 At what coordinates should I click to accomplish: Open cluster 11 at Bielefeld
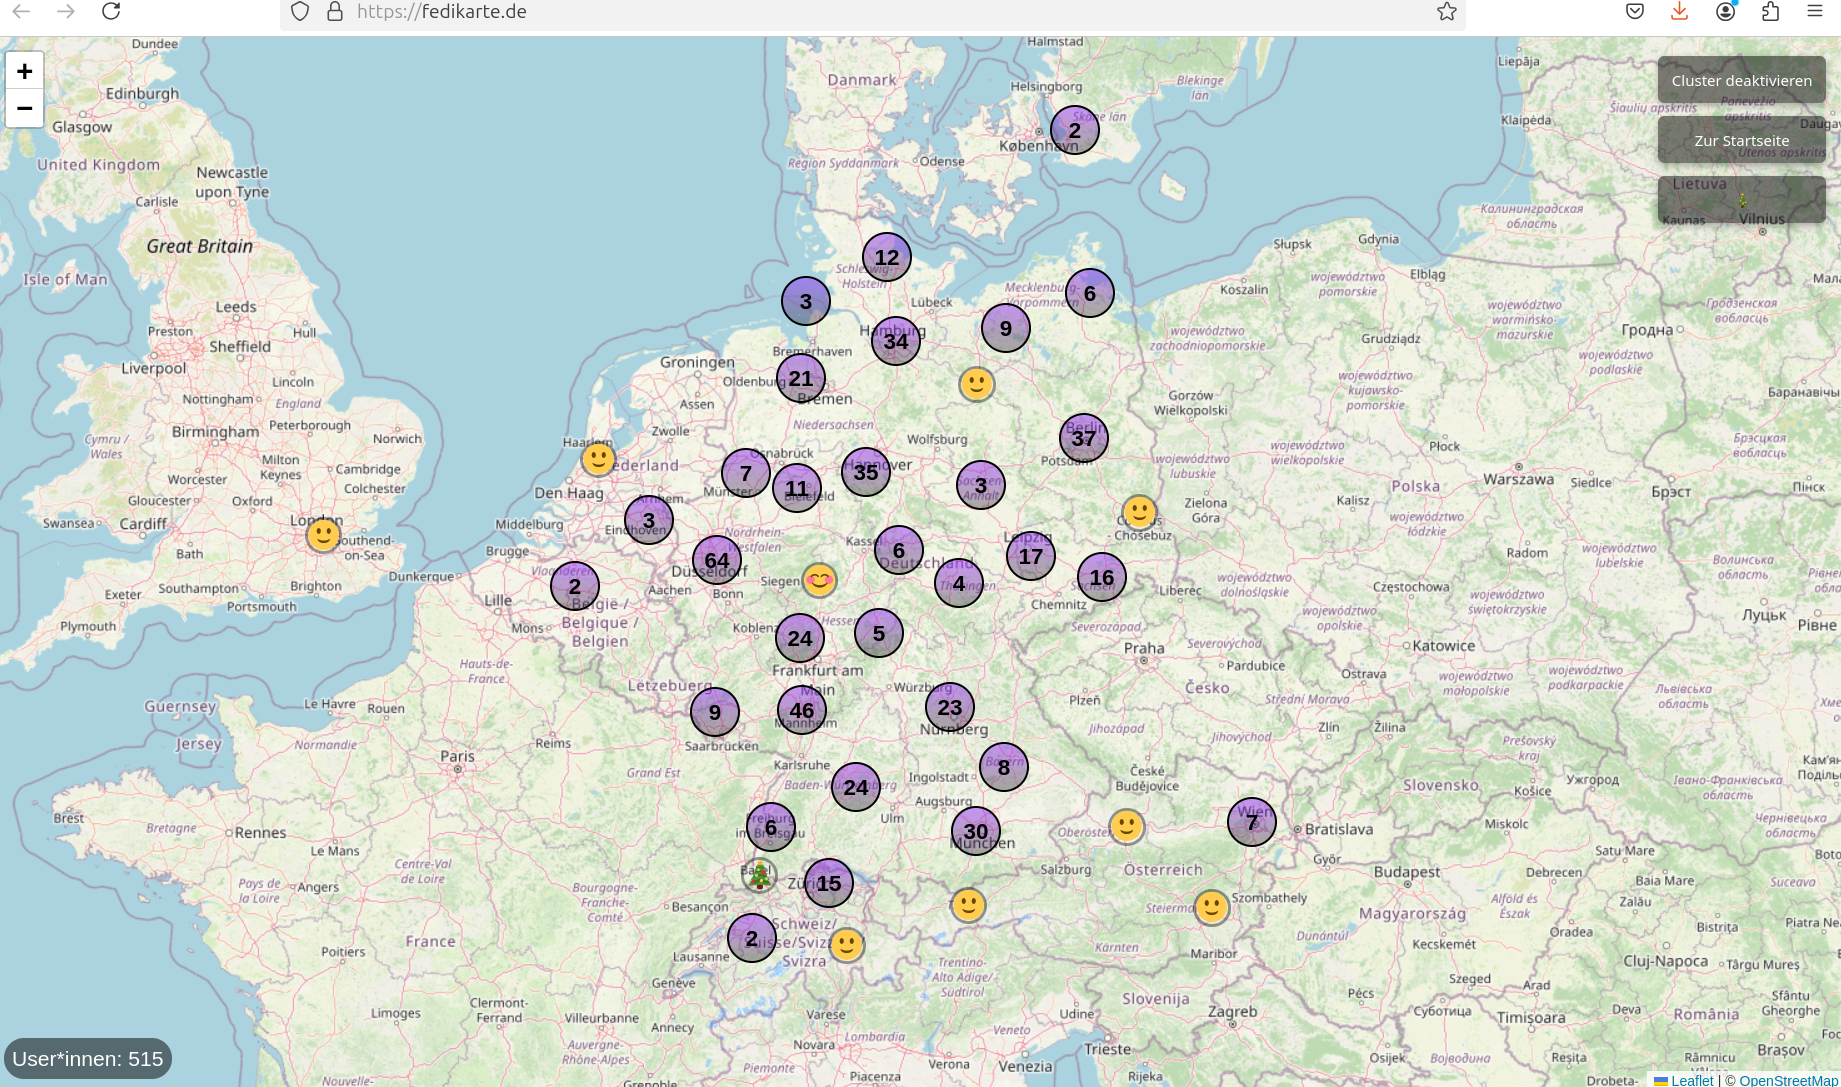tap(797, 488)
